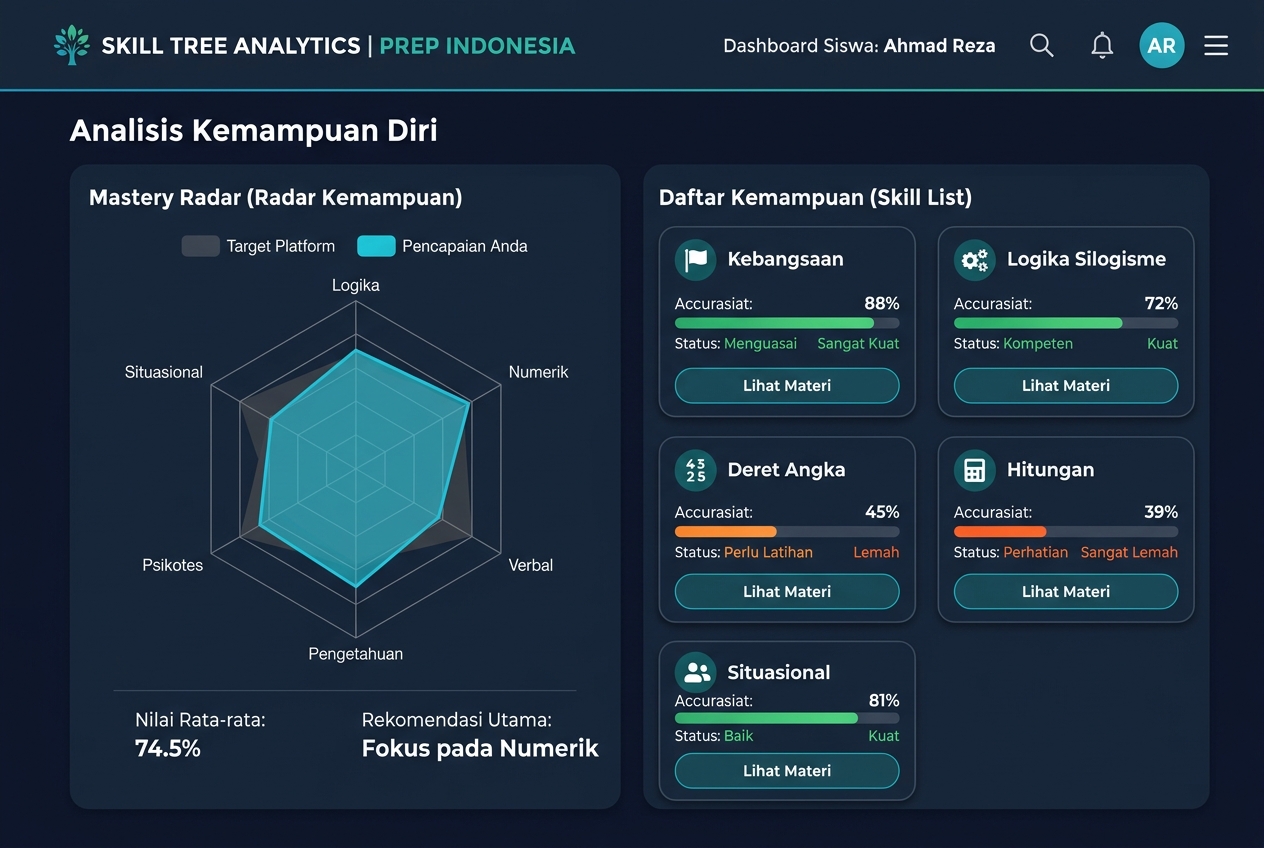This screenshot has width=1264, height=848.
Task: Click Lihat Materi for Kebangsaan
Action: (787, 385)
